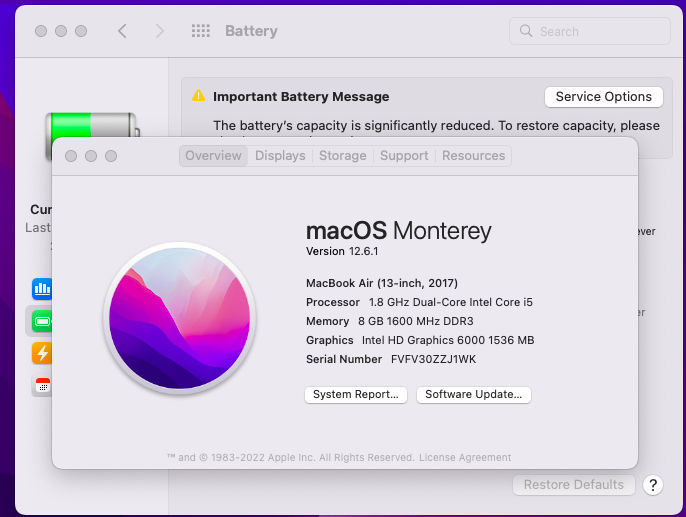This screenshot has height=517, width=686.
Task: Click the green battery level image
Action: coord(92,125)
